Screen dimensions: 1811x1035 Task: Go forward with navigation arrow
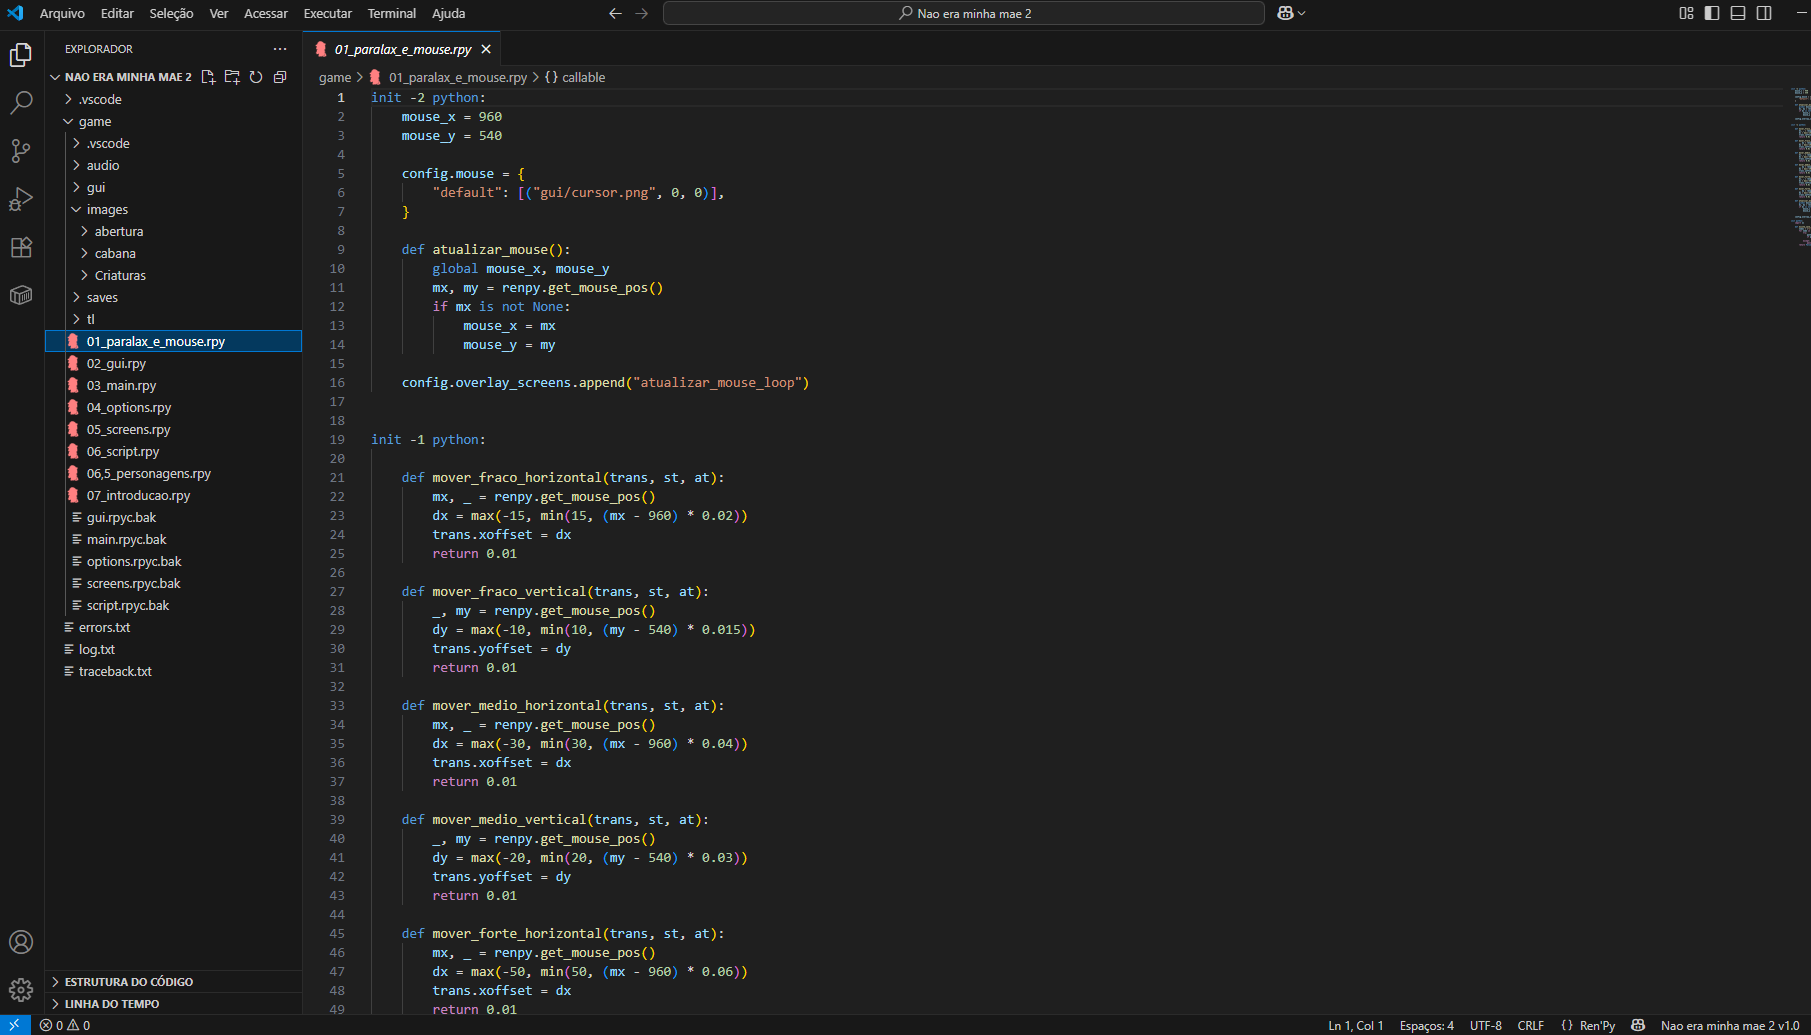642,13
